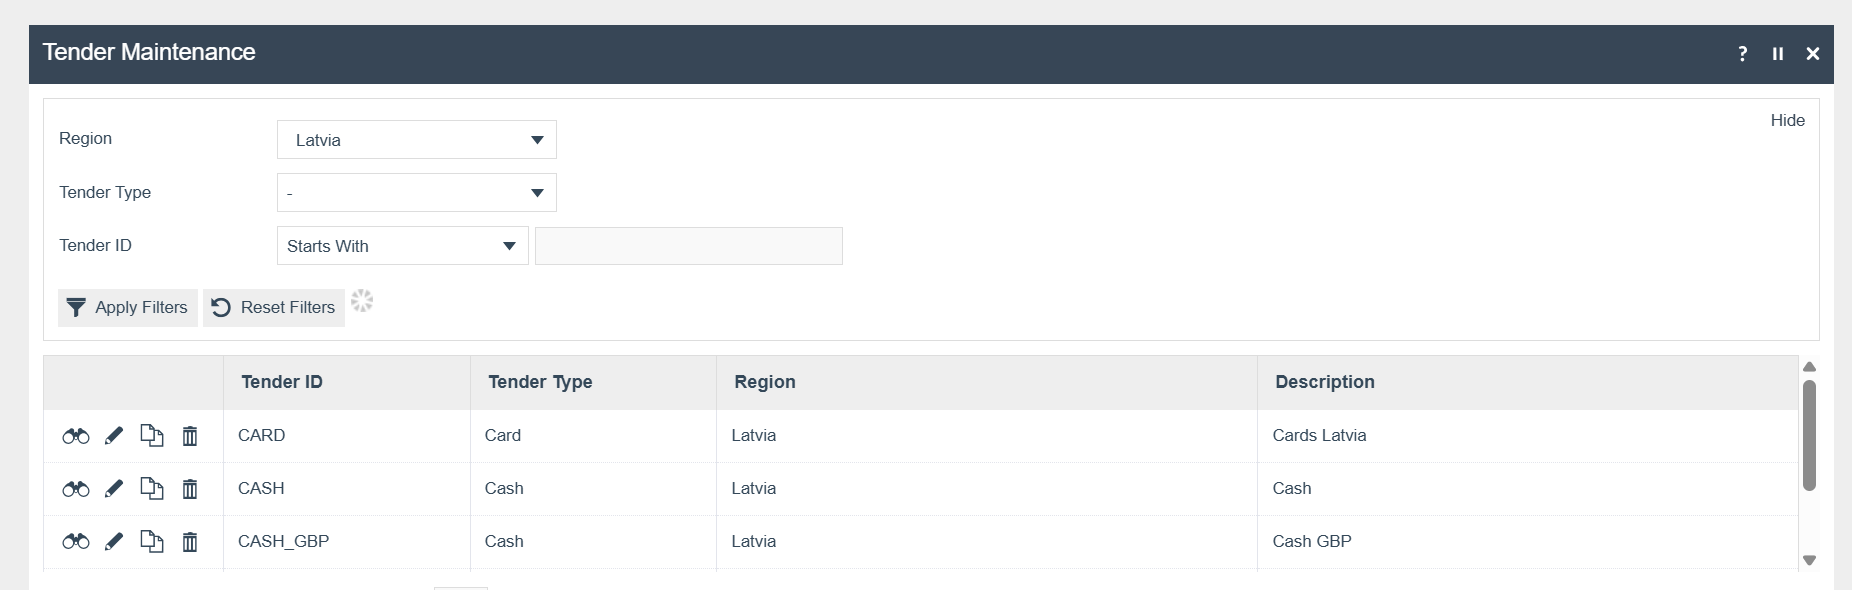Click the Reset Filters button
The height and width of the screenshot is (590, 1852).
pyautogui.click(x=274, y=308)
